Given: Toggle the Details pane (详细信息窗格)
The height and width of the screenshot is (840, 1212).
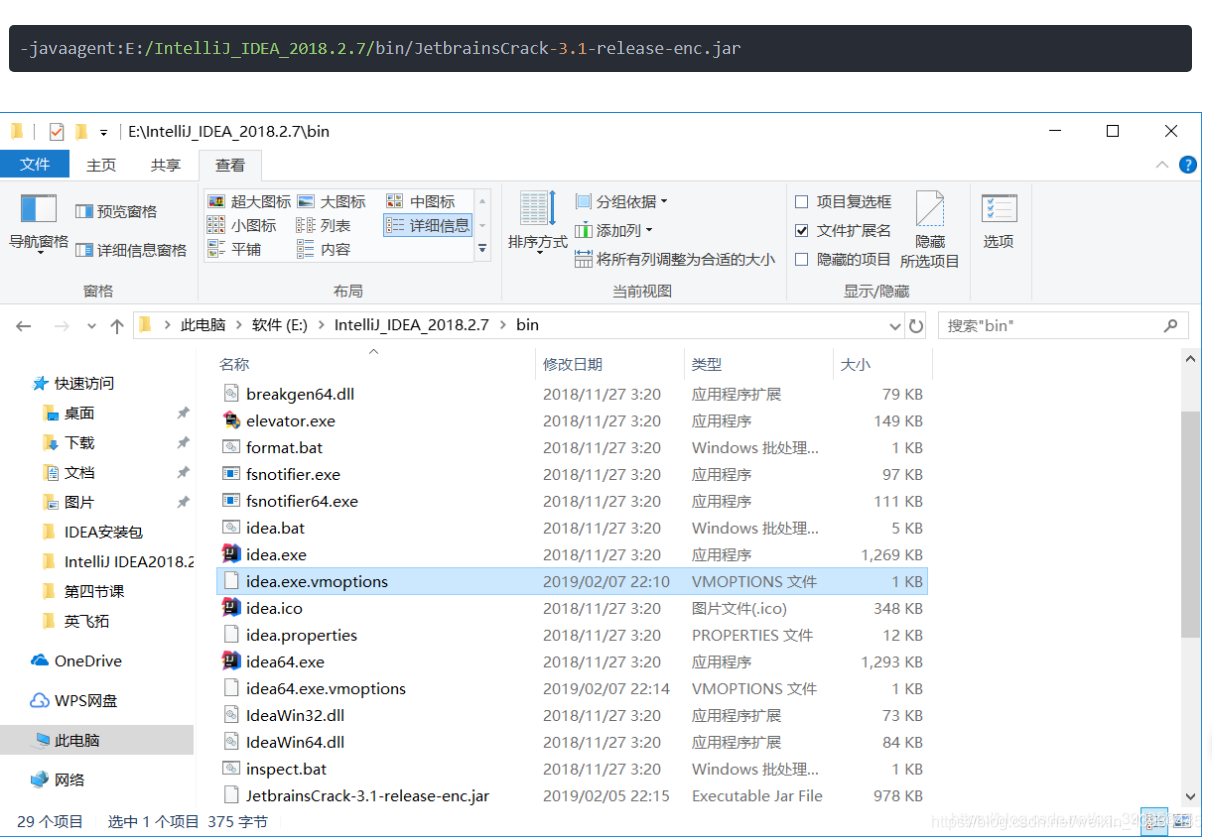Looking at the screenshot, I should pyautogui.click(x=131, y=250).
